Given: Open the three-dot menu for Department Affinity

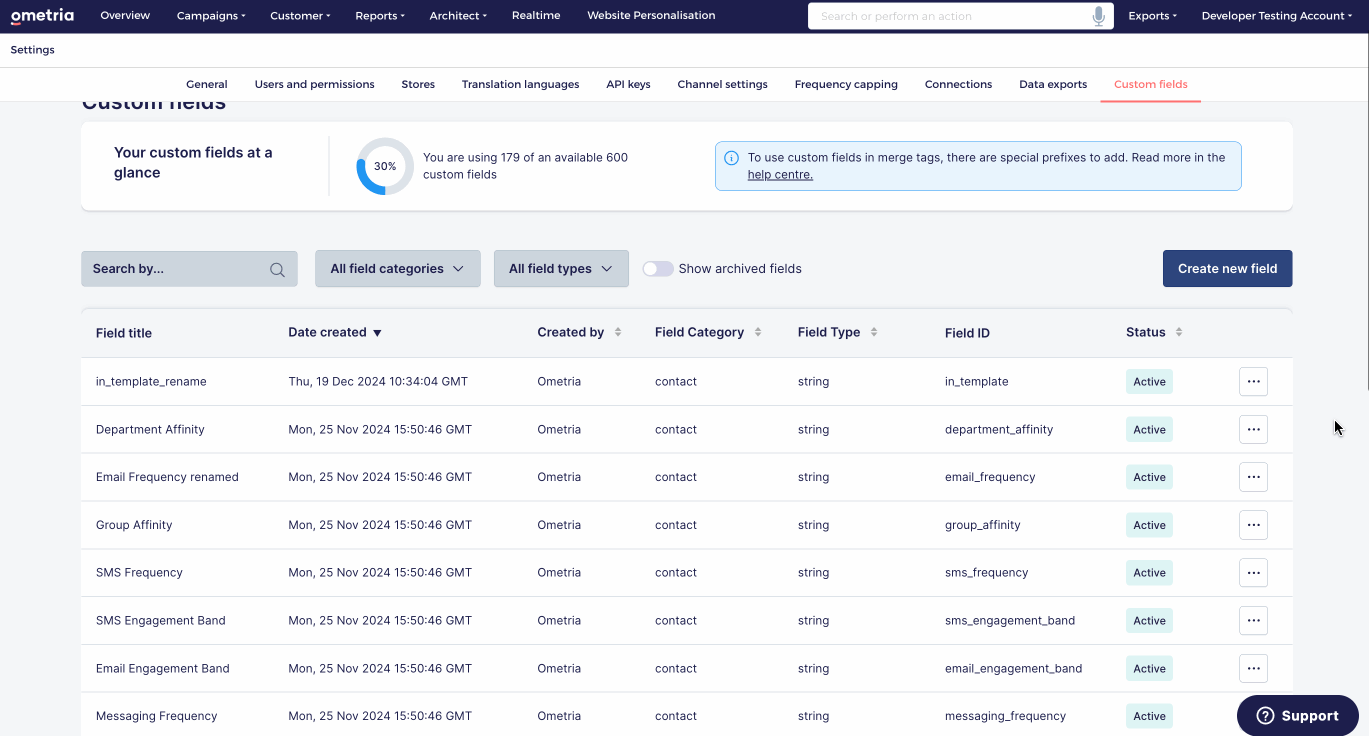Looking at the screenshot, I should [x=1253, y=429].
